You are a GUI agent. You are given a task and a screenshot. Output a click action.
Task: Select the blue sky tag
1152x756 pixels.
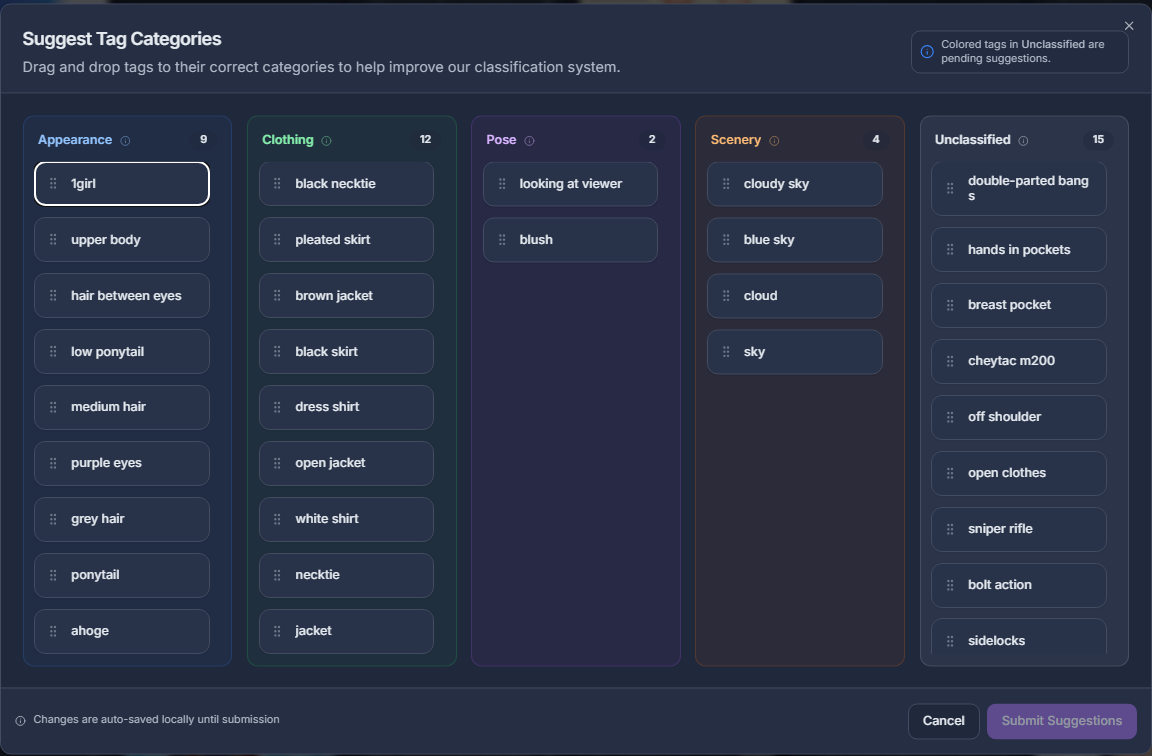click(794, 240)
